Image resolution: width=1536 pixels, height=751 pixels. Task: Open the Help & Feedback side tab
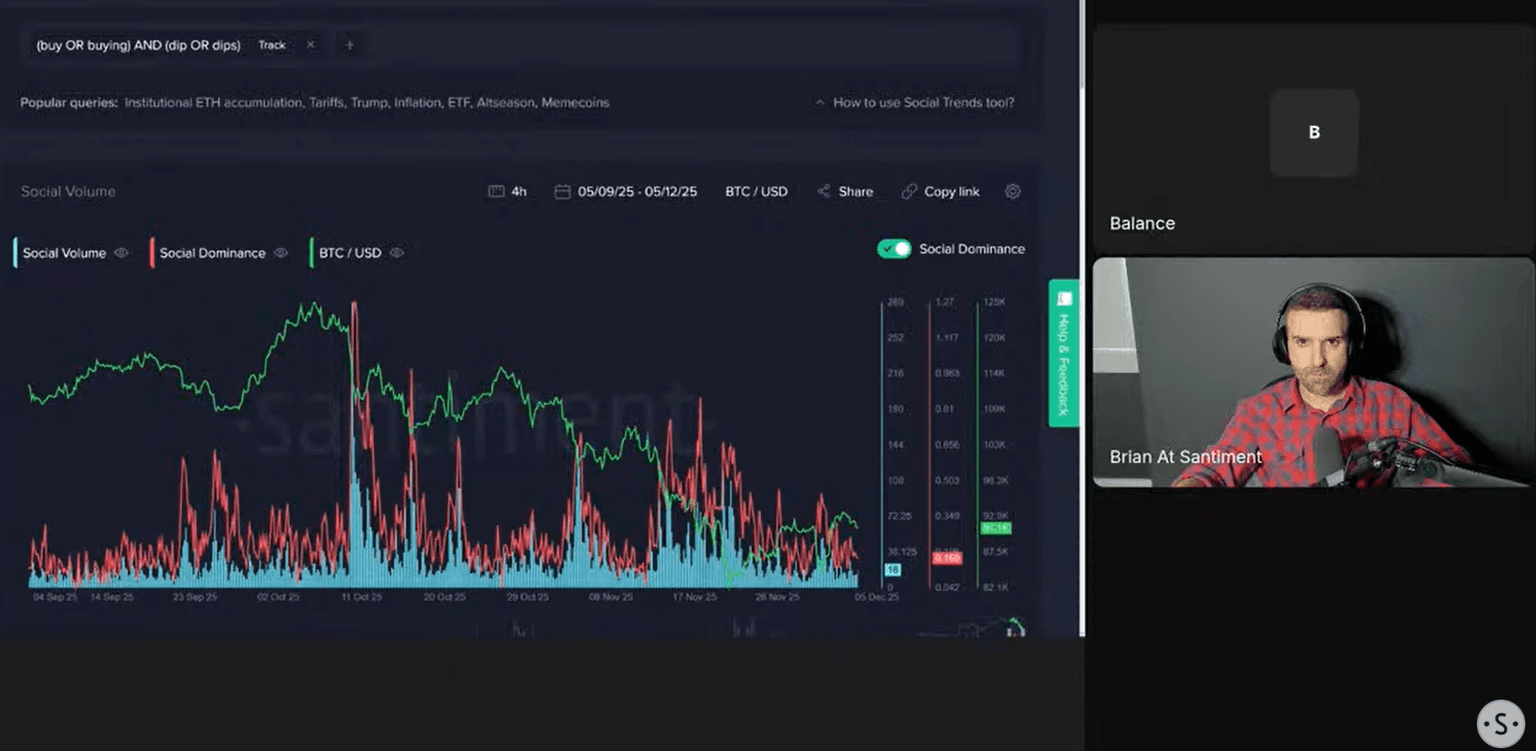click(1063, 352)
